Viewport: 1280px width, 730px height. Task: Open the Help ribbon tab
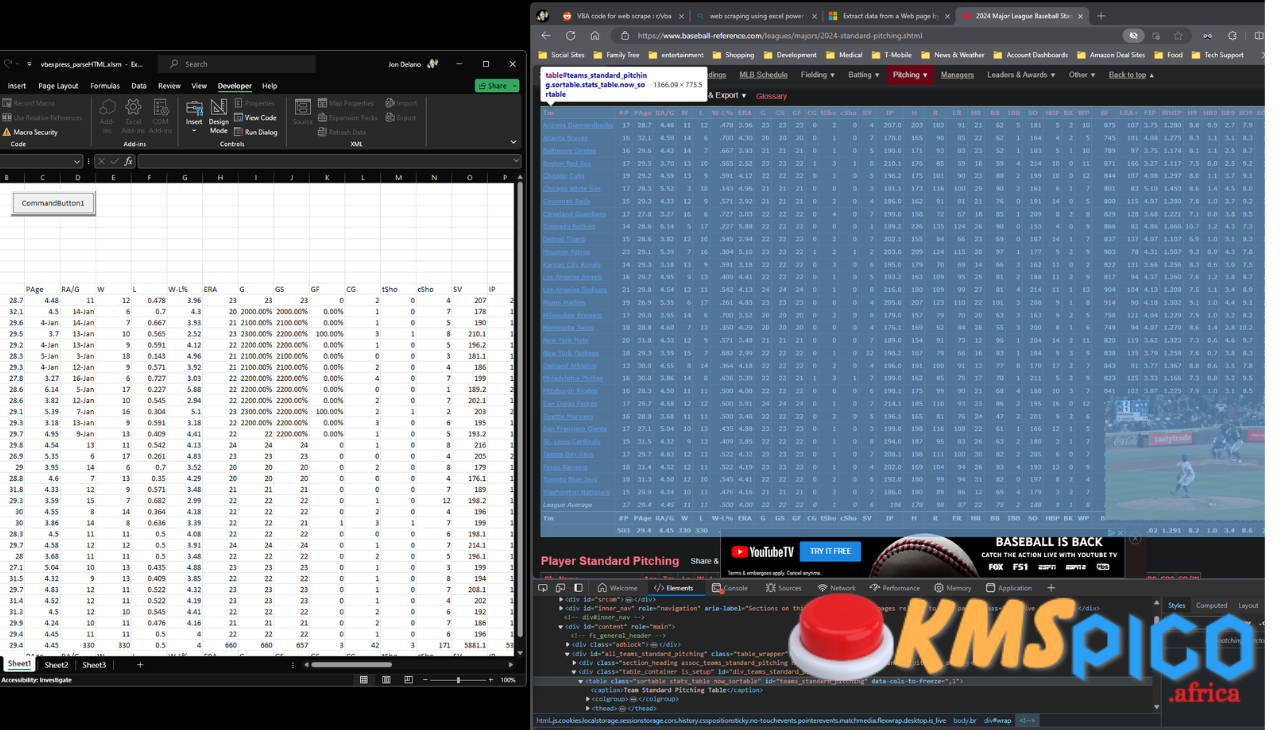point(269,86)
